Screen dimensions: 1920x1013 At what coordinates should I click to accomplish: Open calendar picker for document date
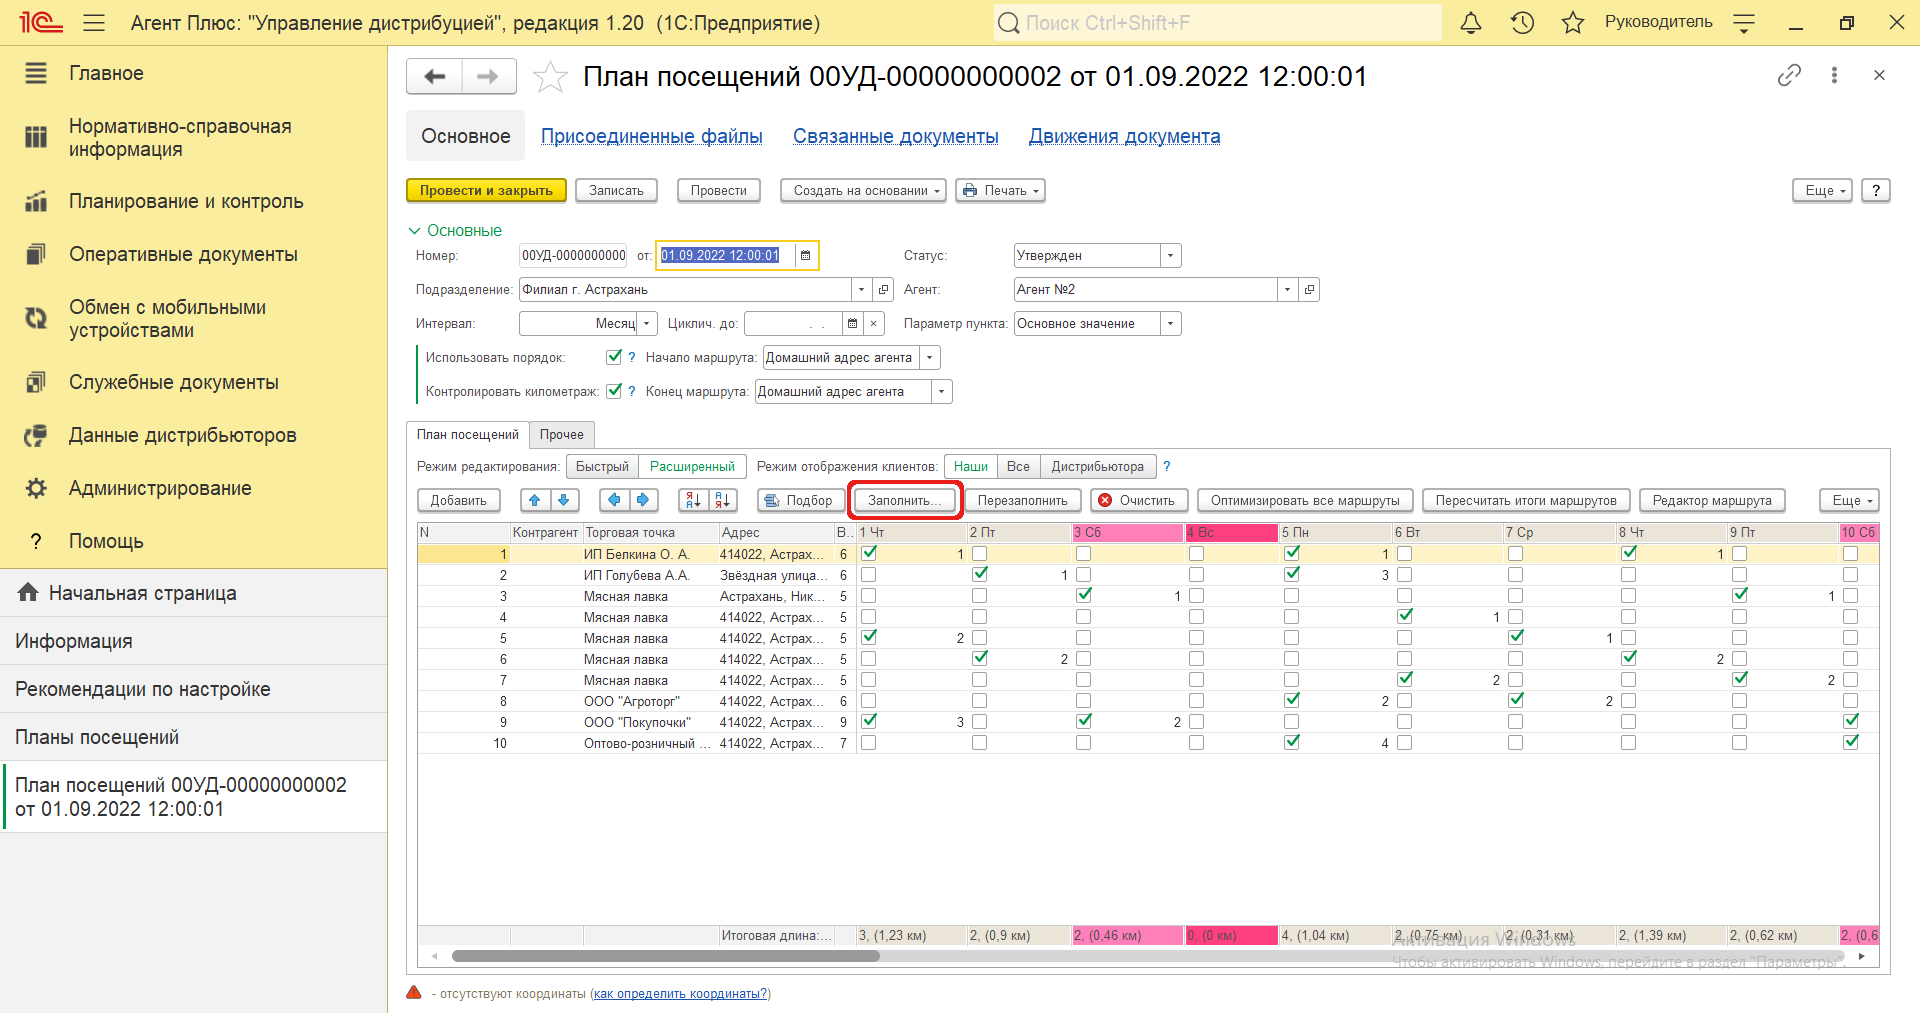pyautogui.click(x=805, y=255)
